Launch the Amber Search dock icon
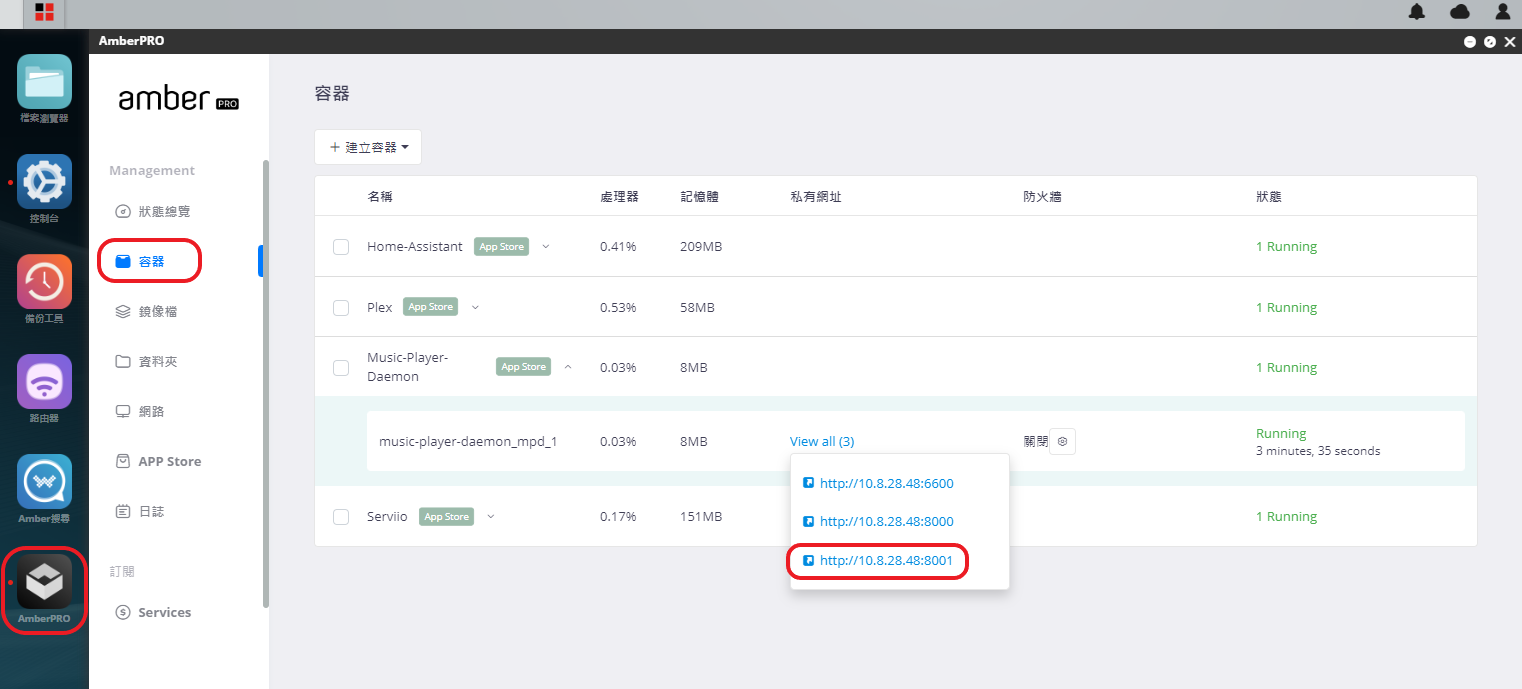The height and width of the screenshot is (689, 1522). click(x=44, y=482)
